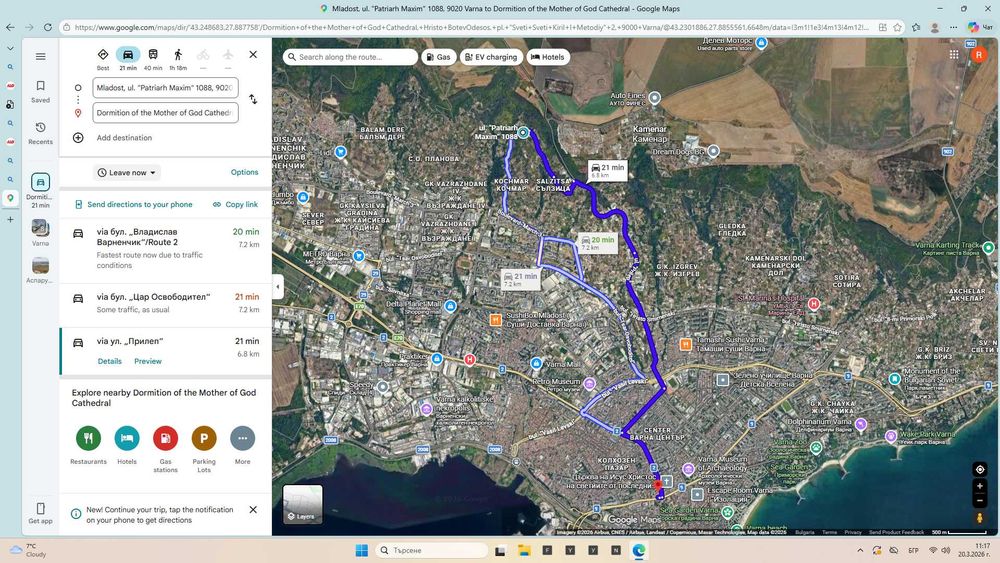Click the 20 min route label on map

point(598,243)
